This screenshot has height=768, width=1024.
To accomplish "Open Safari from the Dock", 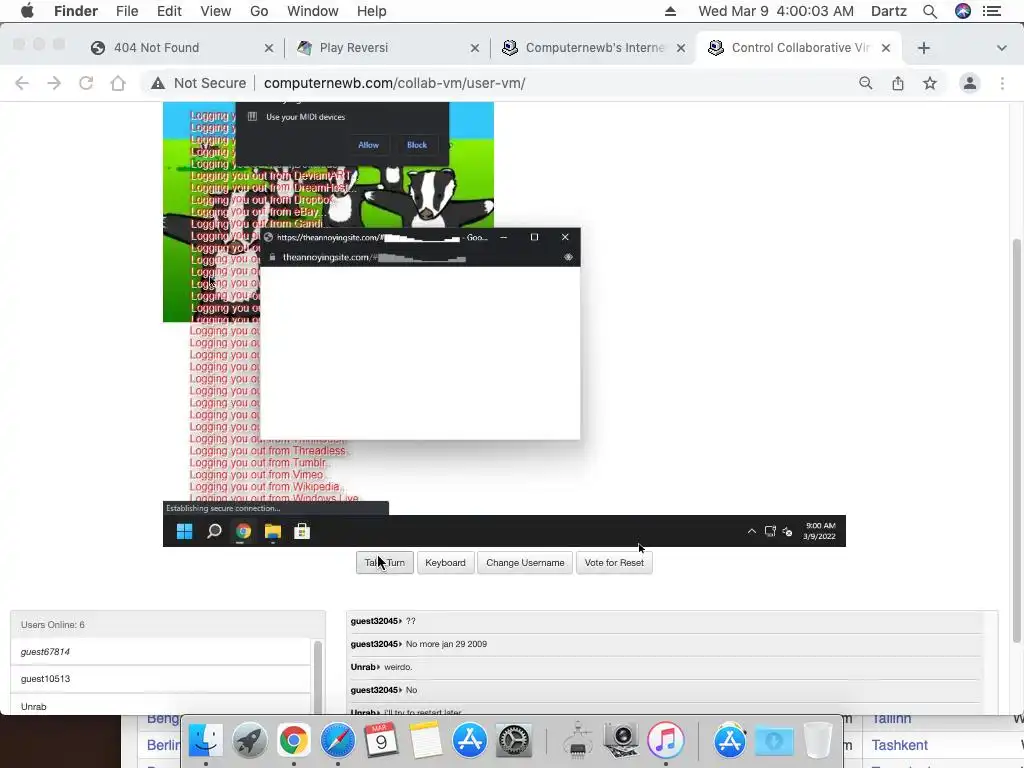I will [337, 741].
